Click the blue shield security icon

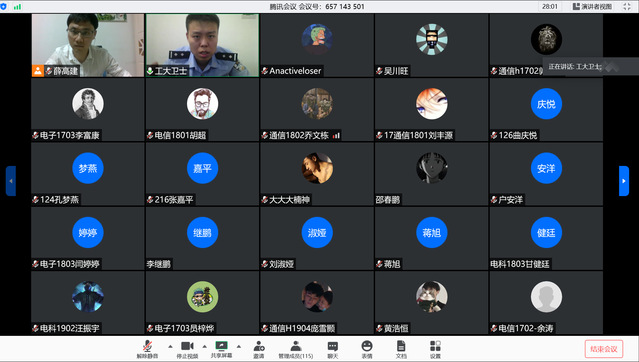pos(4,7)
